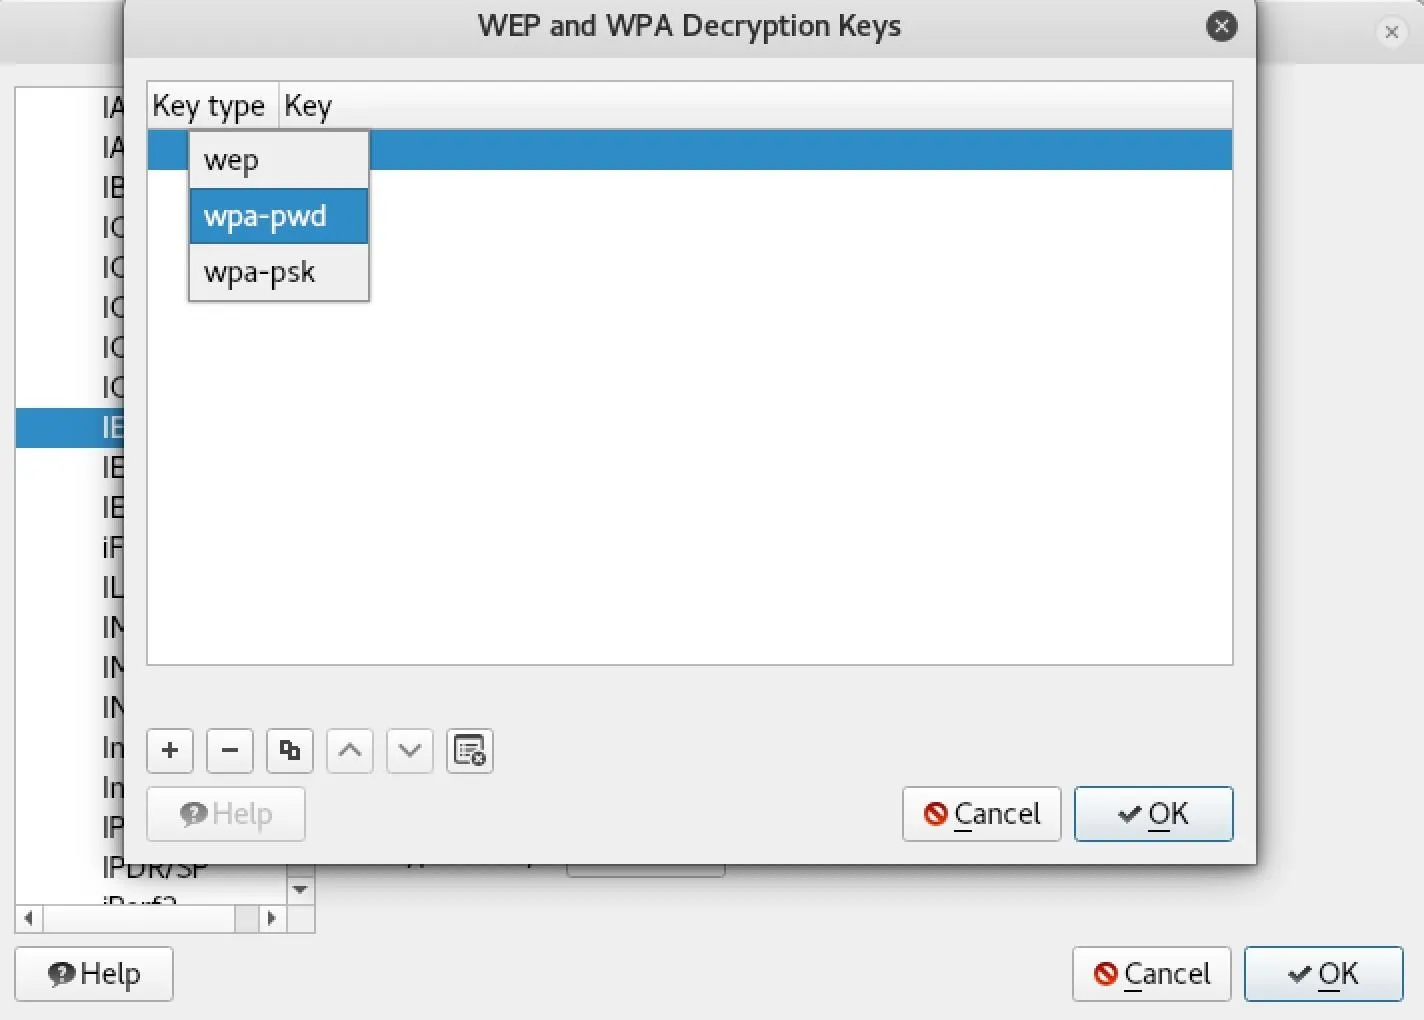The width and height of the screenshot is (1424, 1020).
Task: Click the protocol list scroll-down arrow
Action: pyautogui.click(x=300, y=890)
